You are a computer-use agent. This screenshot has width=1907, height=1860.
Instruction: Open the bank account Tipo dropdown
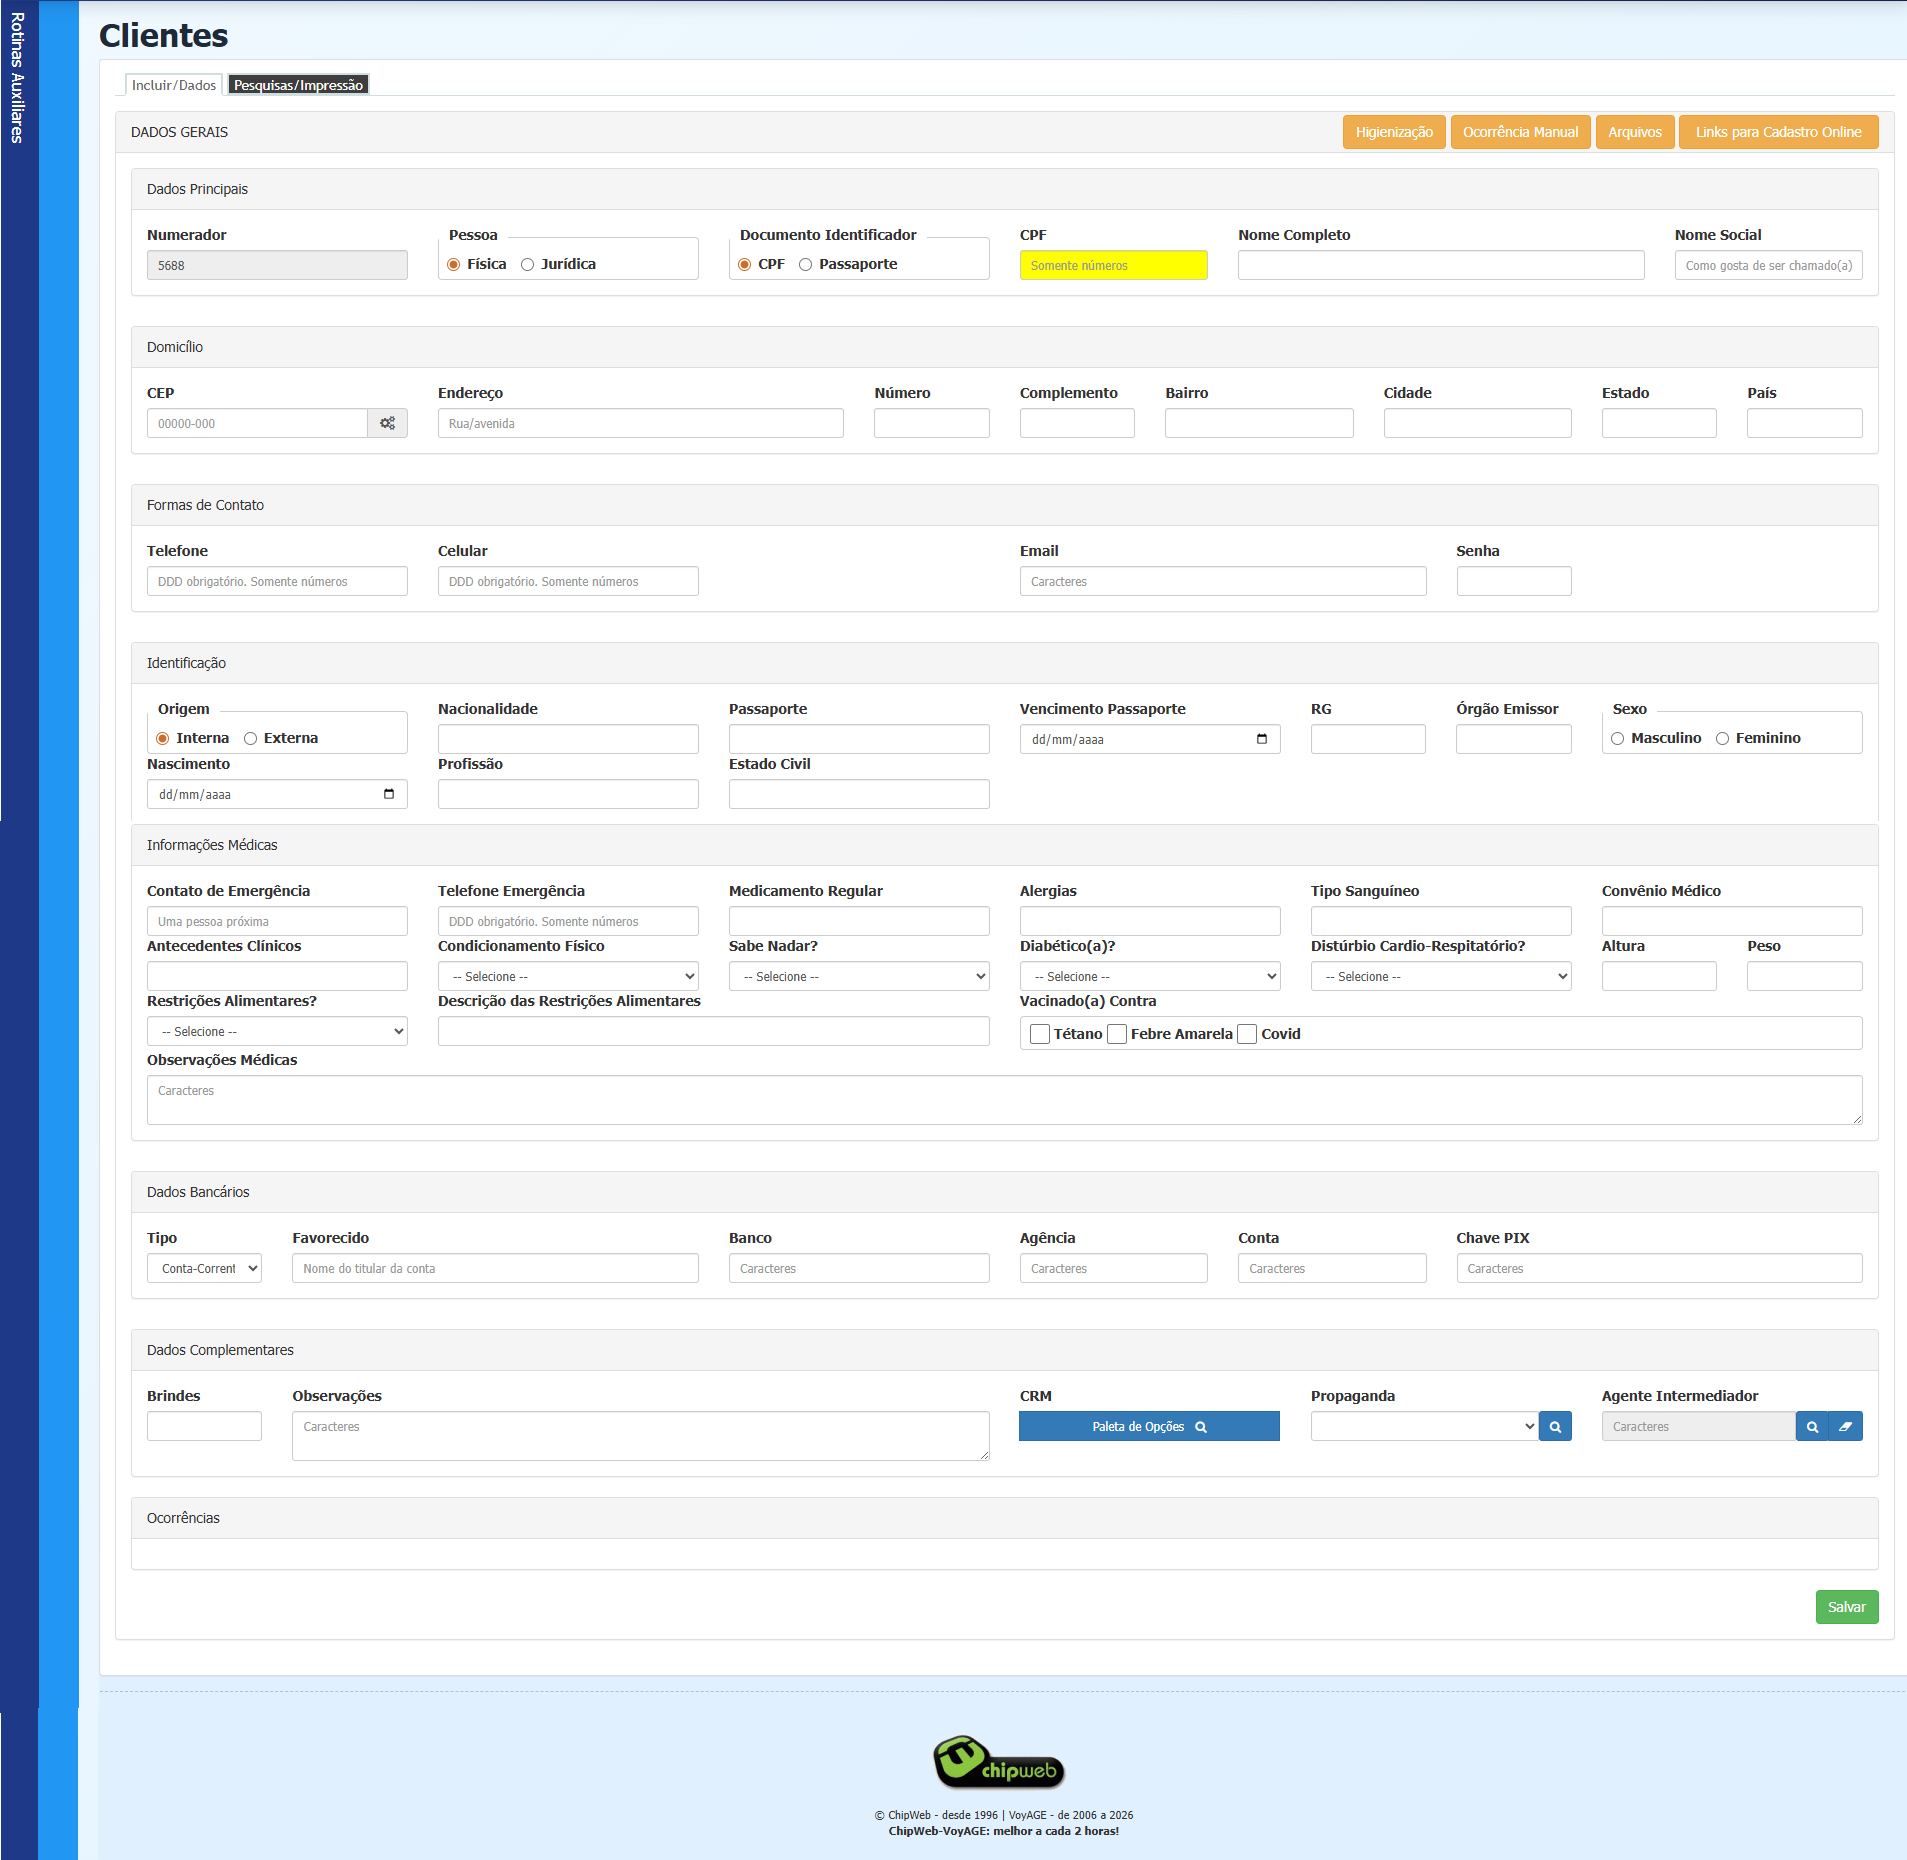(204, 1268)
